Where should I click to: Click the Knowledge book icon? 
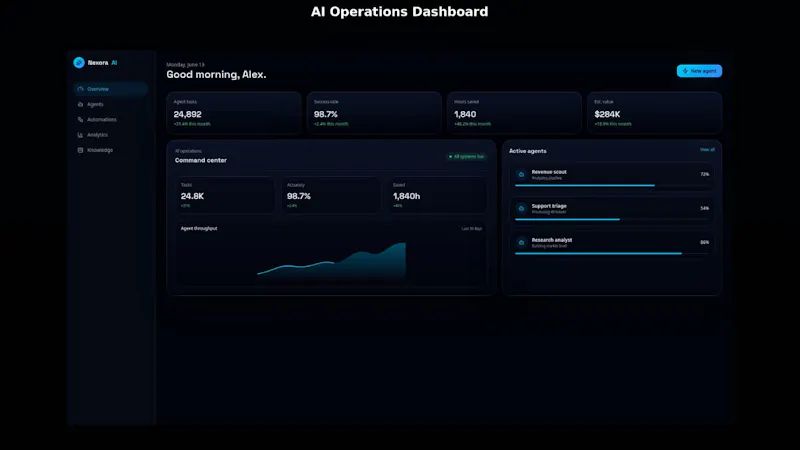[x=80, y=150]
